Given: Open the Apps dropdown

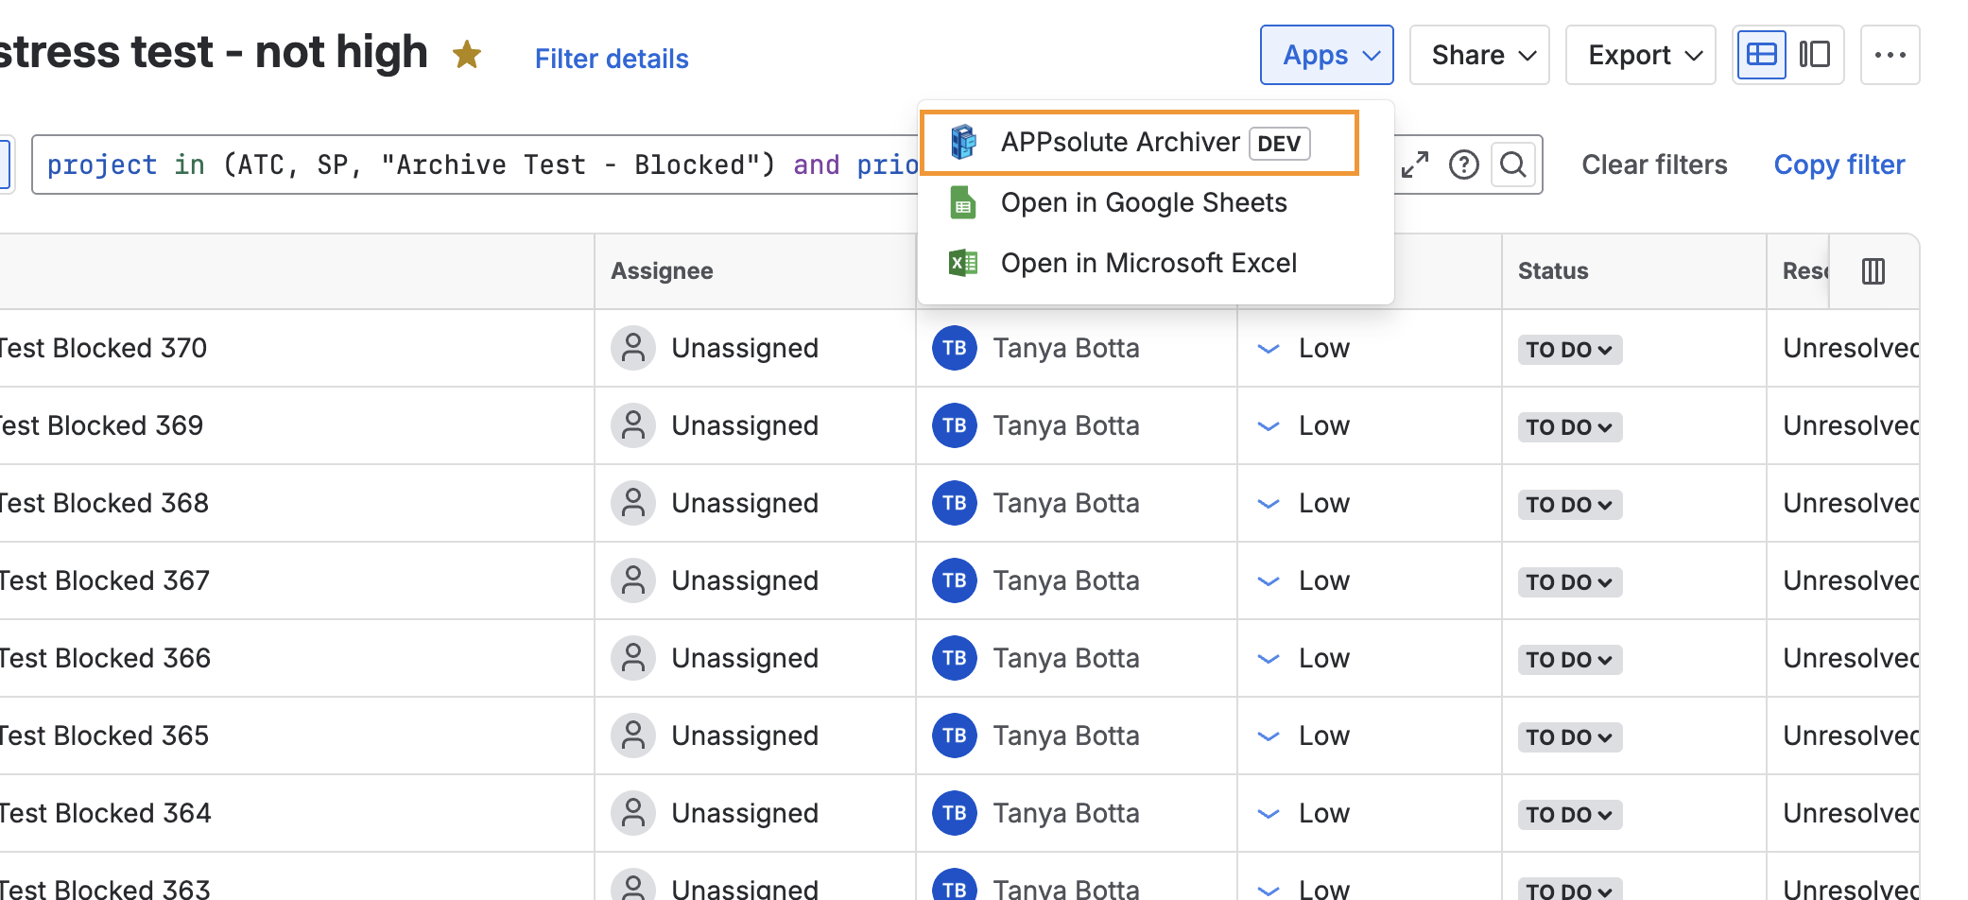Looking at the screenshot, I should point(1326,55).
